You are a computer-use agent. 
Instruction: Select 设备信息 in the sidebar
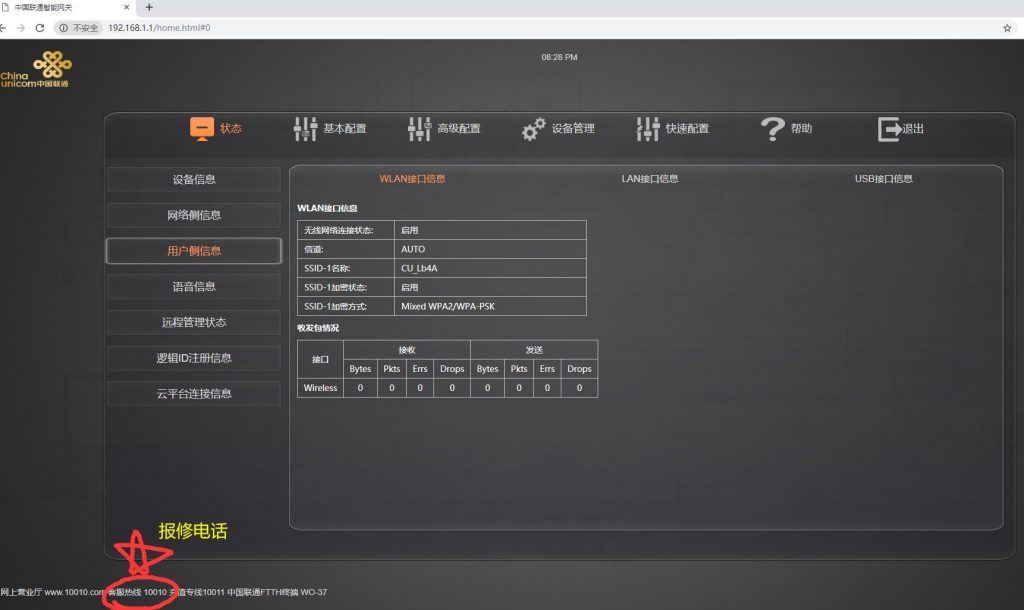[x=193, y=180]
